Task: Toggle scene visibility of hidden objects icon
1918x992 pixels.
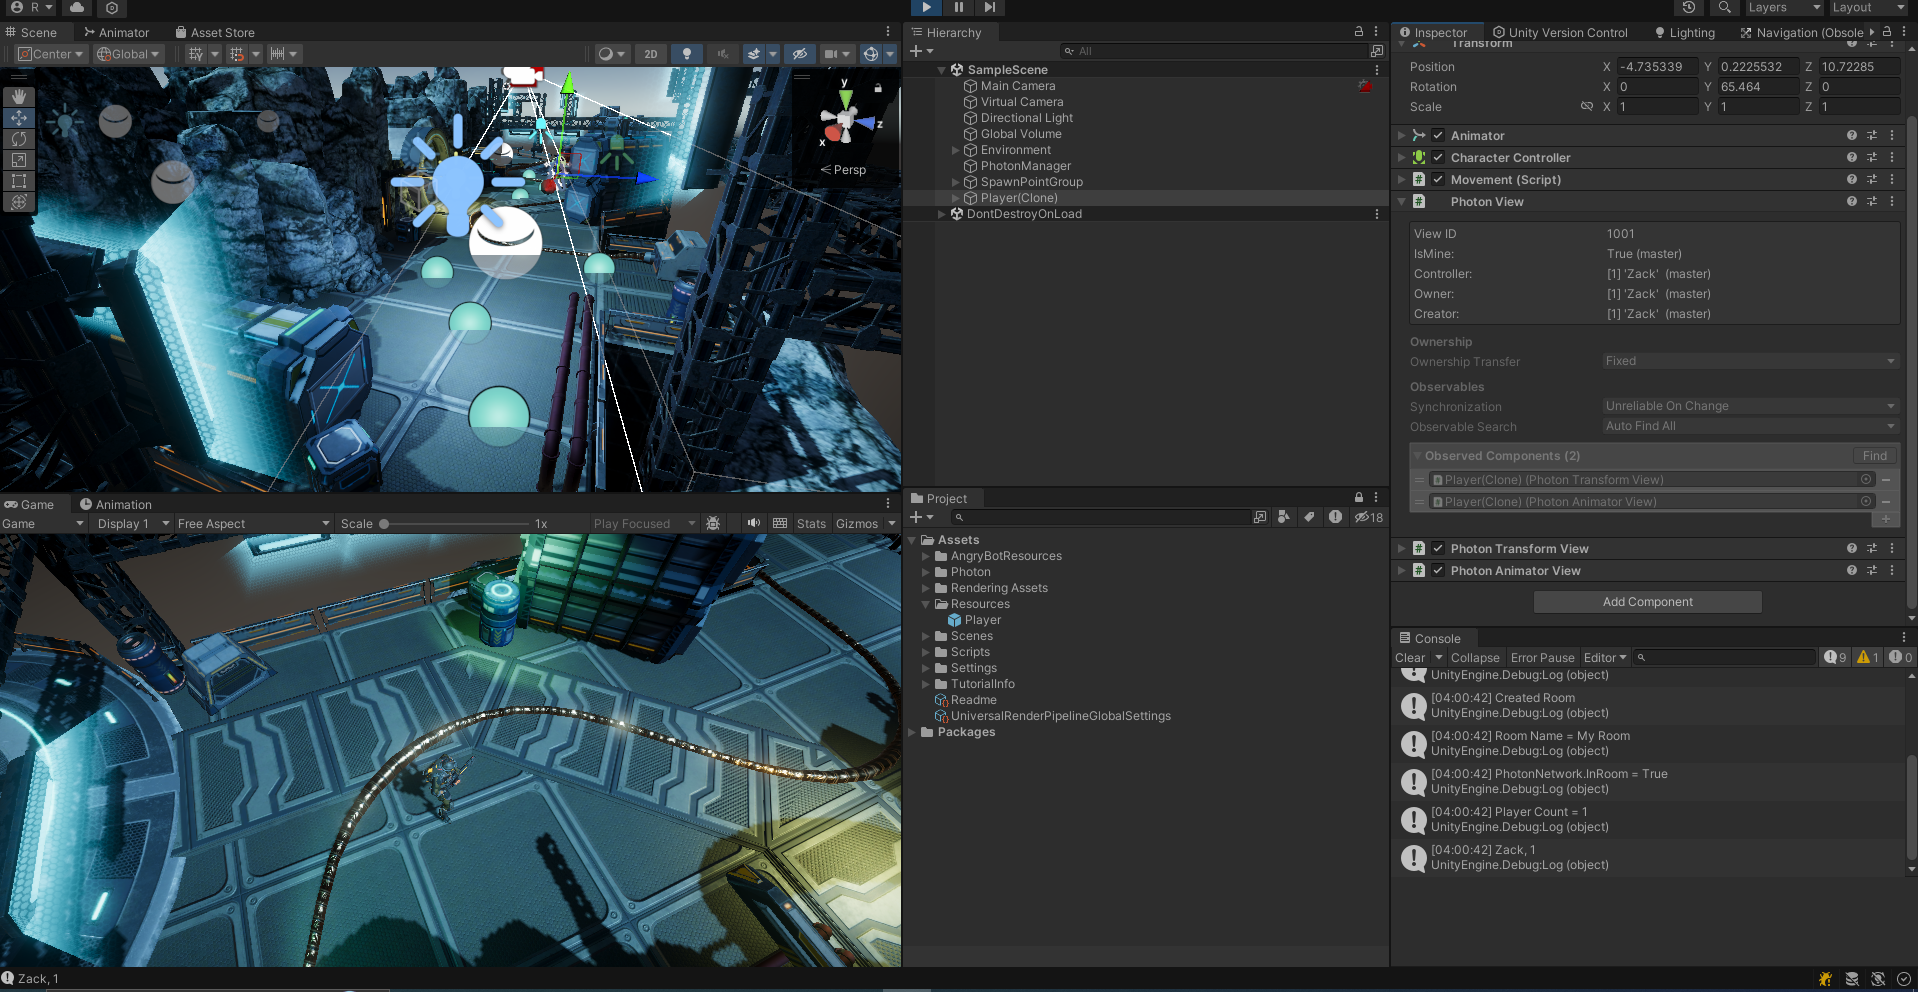Action: [799, 54]
